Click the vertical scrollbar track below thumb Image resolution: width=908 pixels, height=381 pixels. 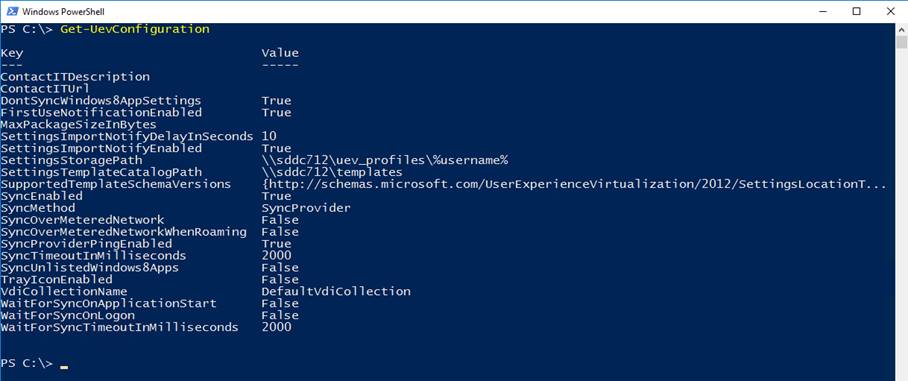[x=901, y=214]
